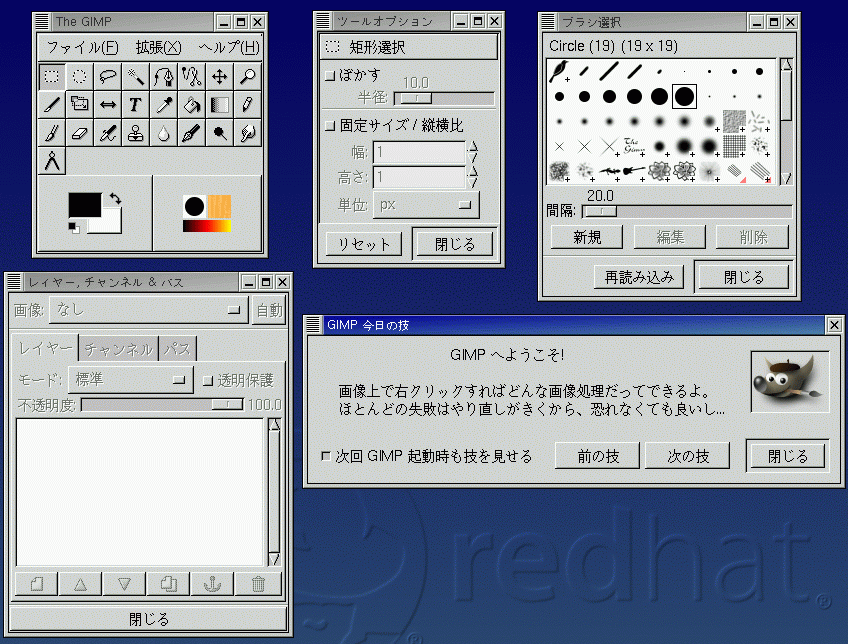Activate the intelligent scissors tool
Image resolution: width=848 pixels, height=644 pixels.
pyautogui.click(x=191, y=76)
